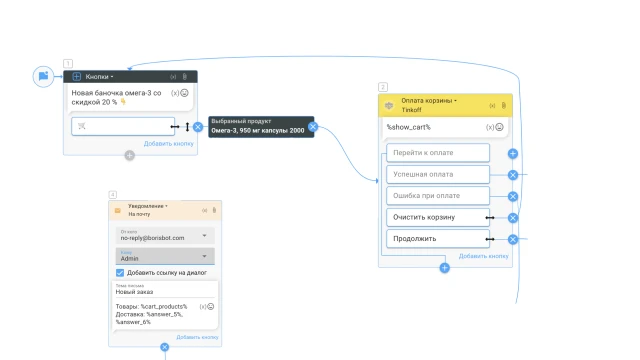Click the На почту subtitle in notification block
640x360 pixels.
coord(139,214)
